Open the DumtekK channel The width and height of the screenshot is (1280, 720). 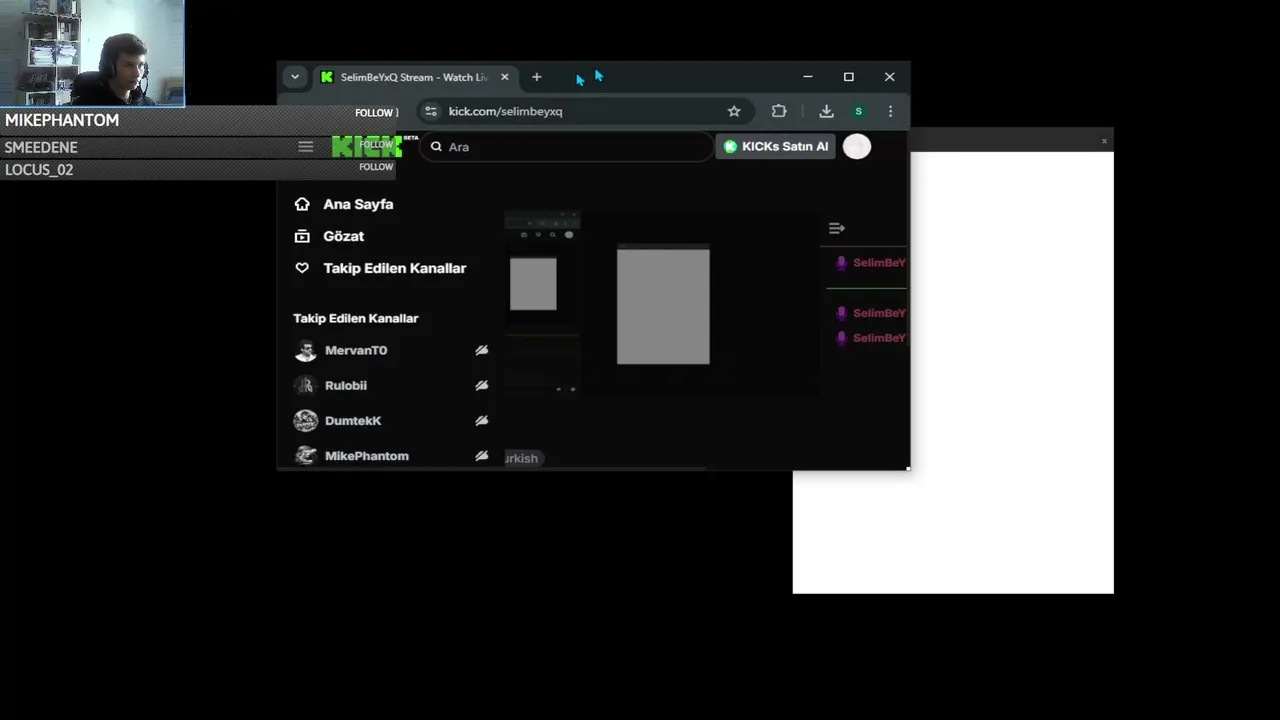(353, 421)
